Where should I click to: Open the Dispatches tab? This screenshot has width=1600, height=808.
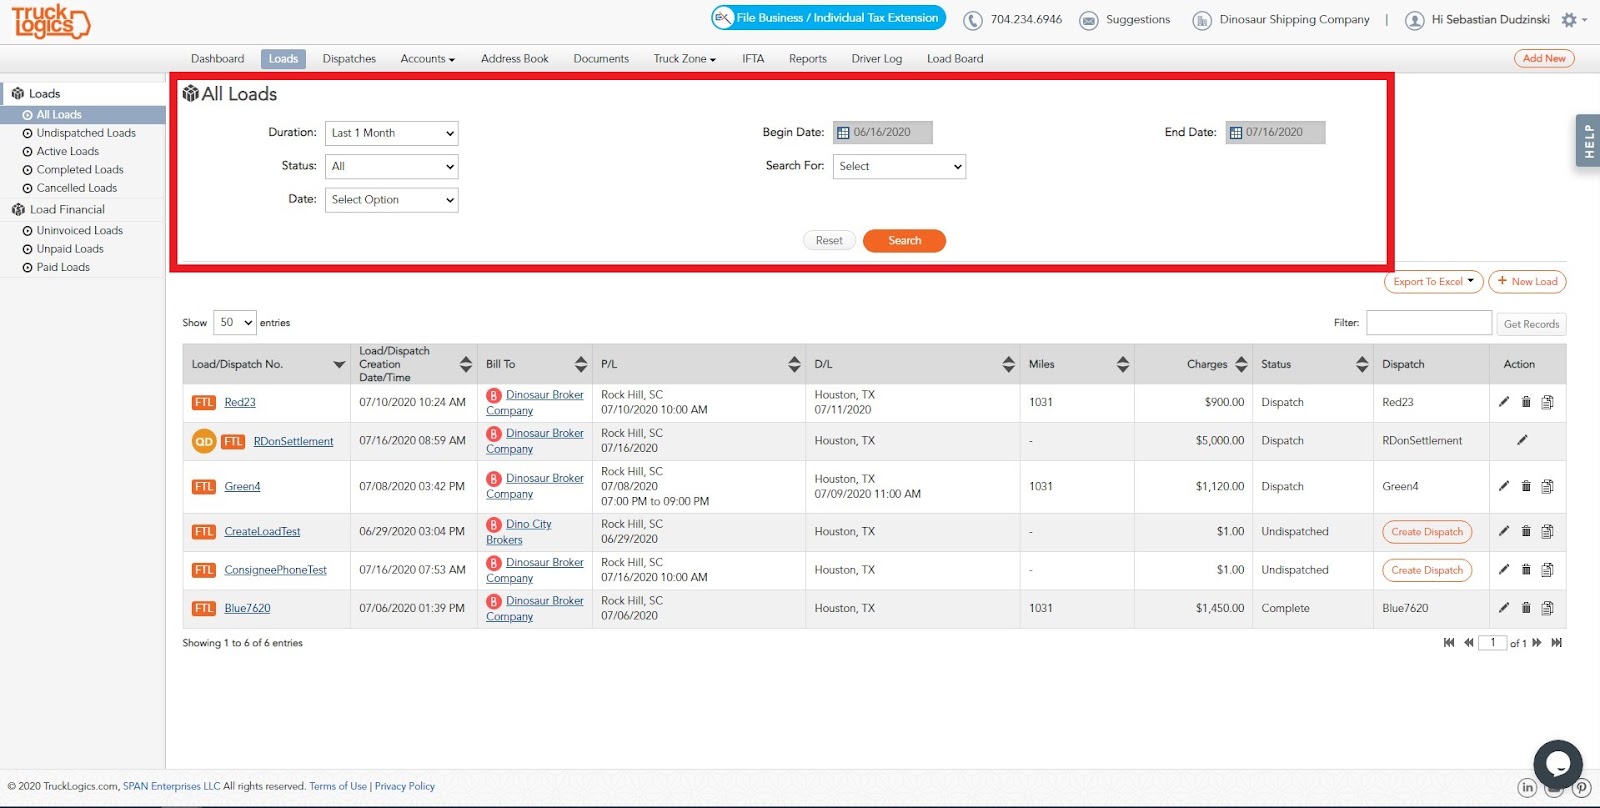coord(349,59)
